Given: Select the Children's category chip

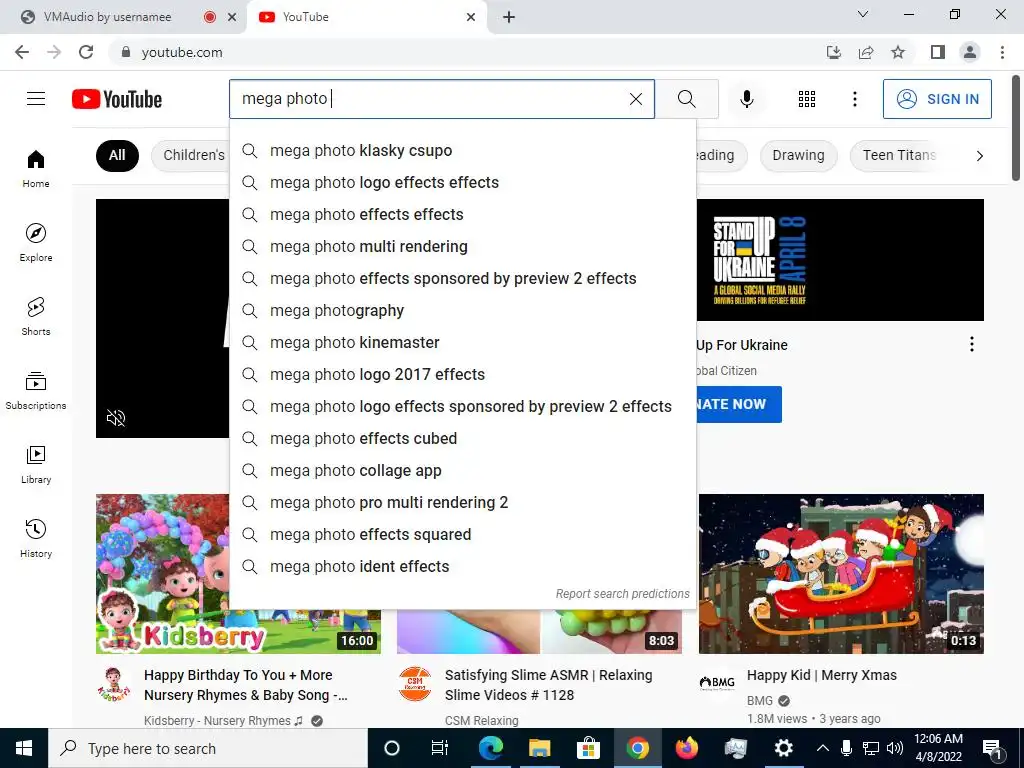Looking at the screenshot, I should point(193,155).
